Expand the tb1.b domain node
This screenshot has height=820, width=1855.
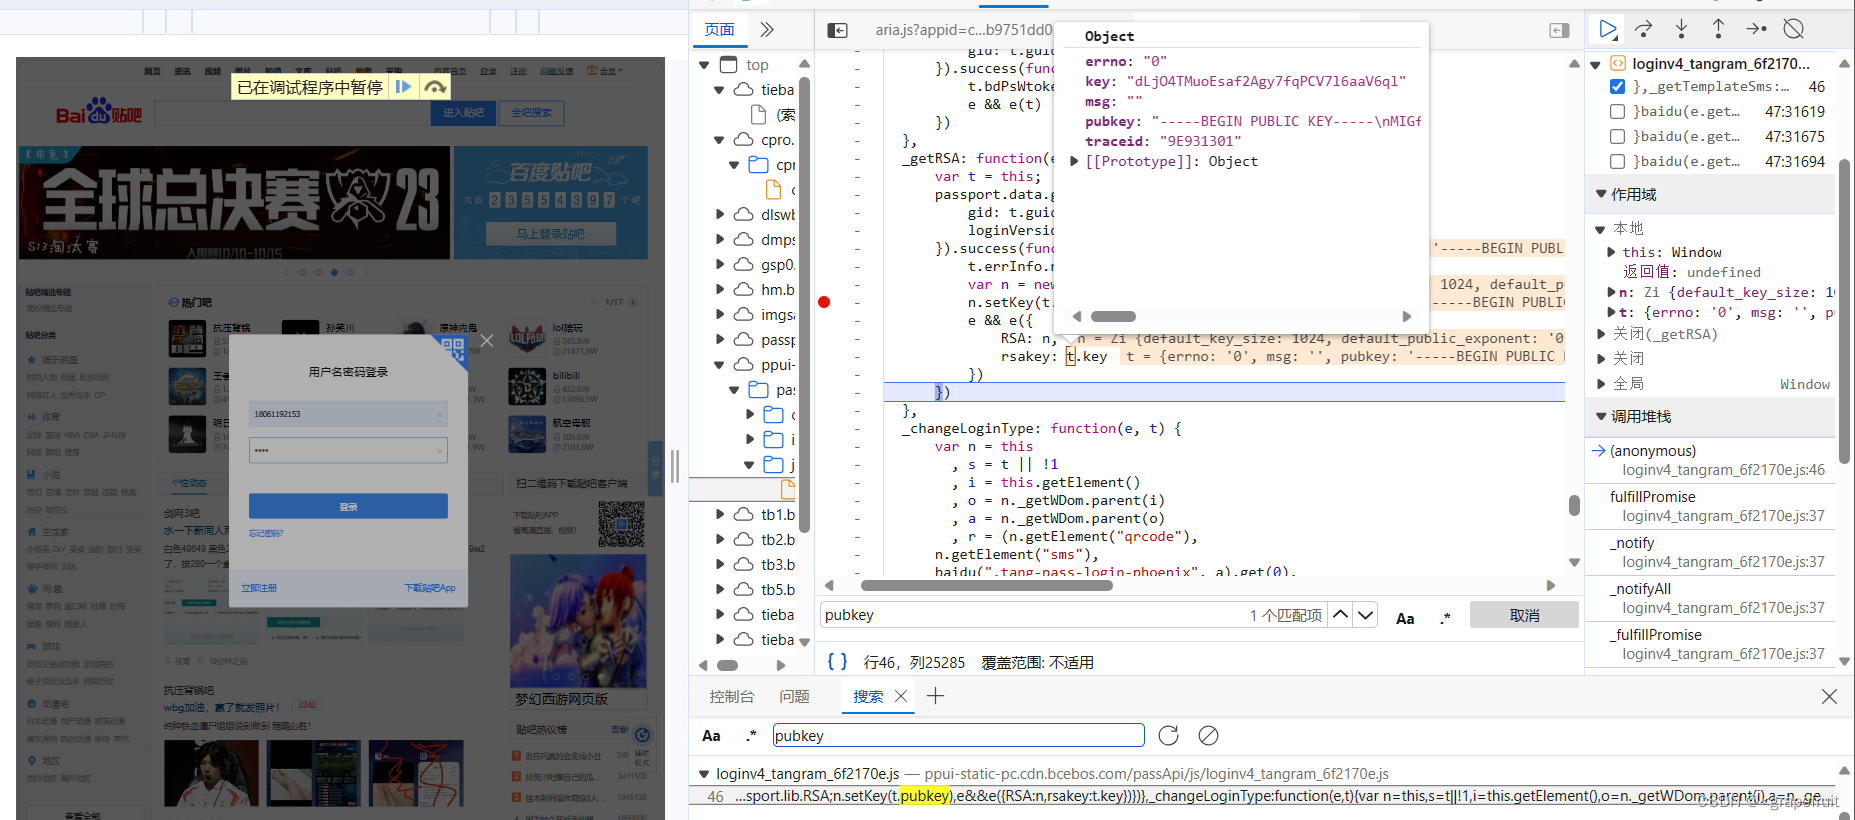720,514
